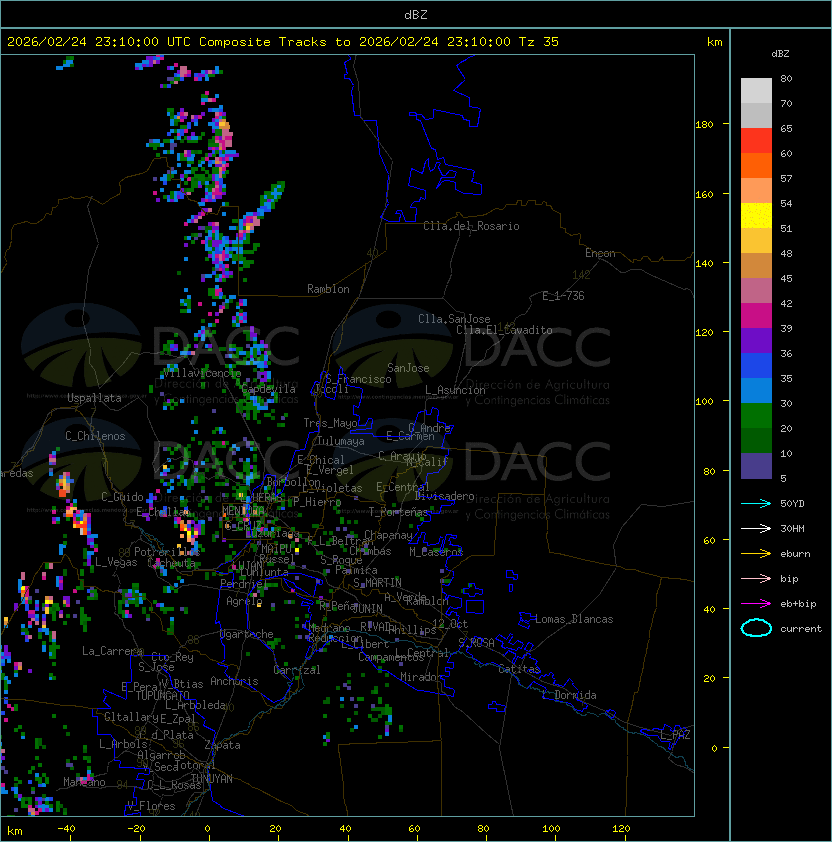This screenshot has width=832, height=842.
Task: Click the 'L_Dormida' map label
Action: point(569,695)
